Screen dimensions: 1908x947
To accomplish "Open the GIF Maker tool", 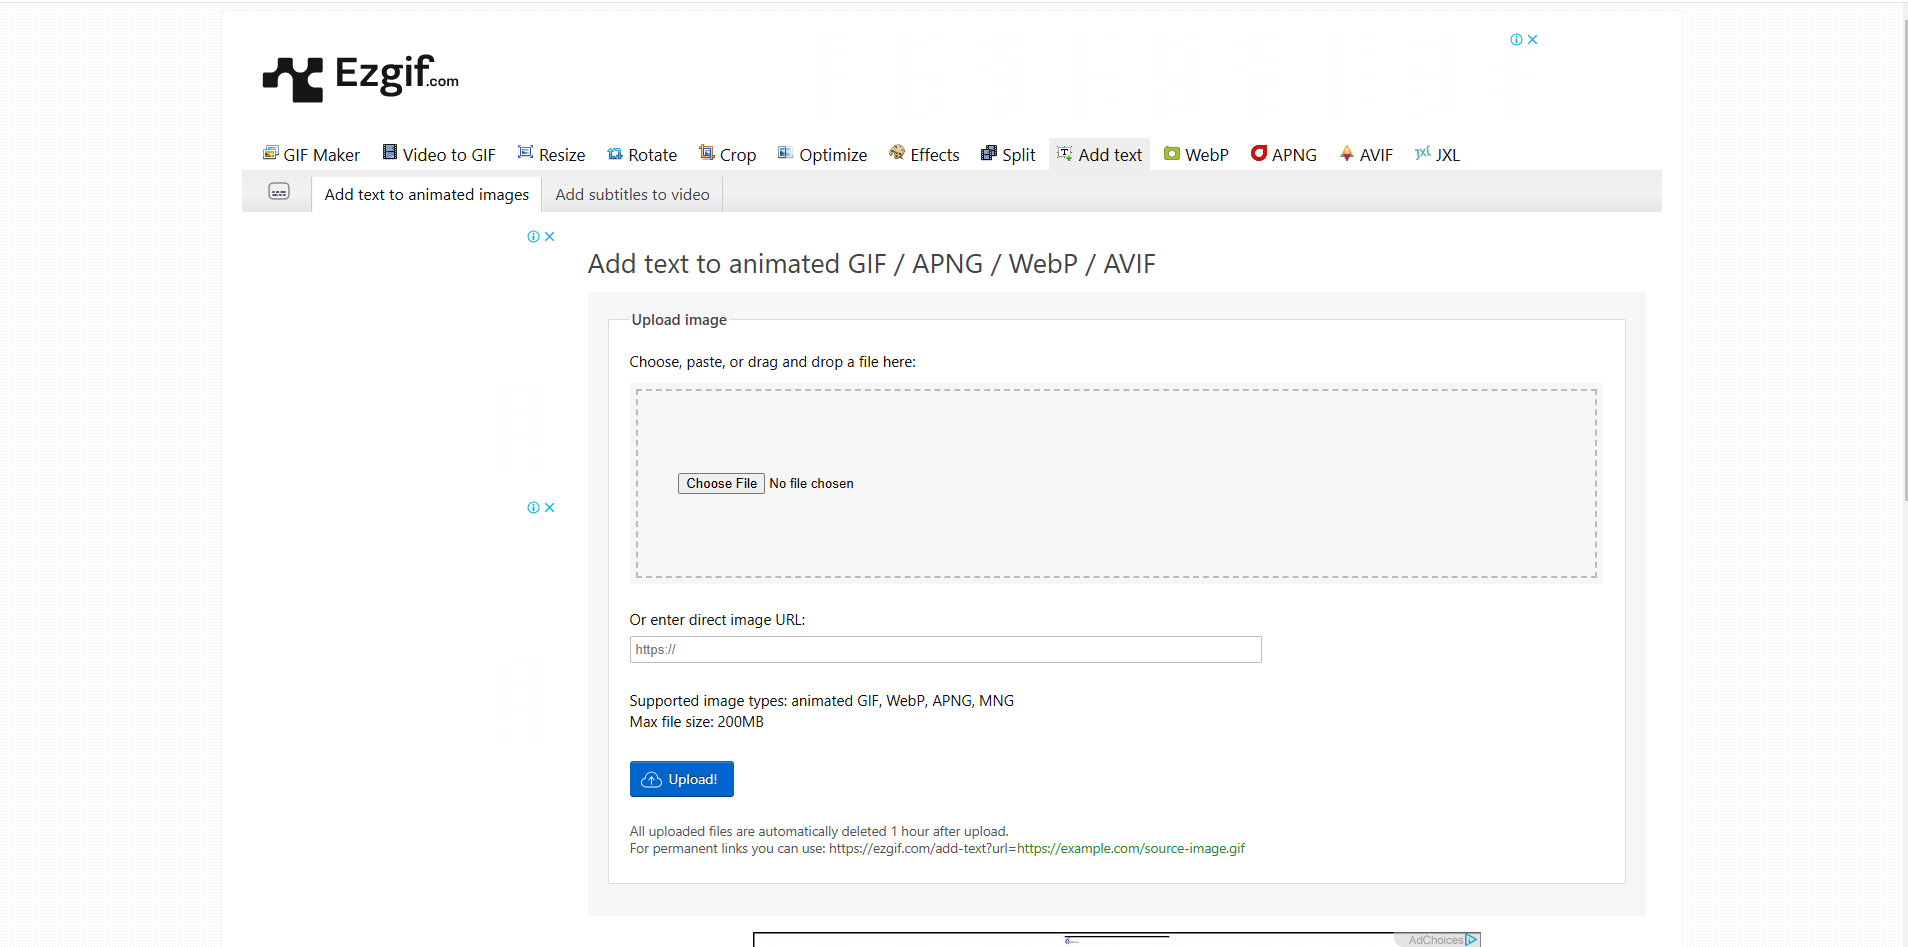I will point(311,154).
